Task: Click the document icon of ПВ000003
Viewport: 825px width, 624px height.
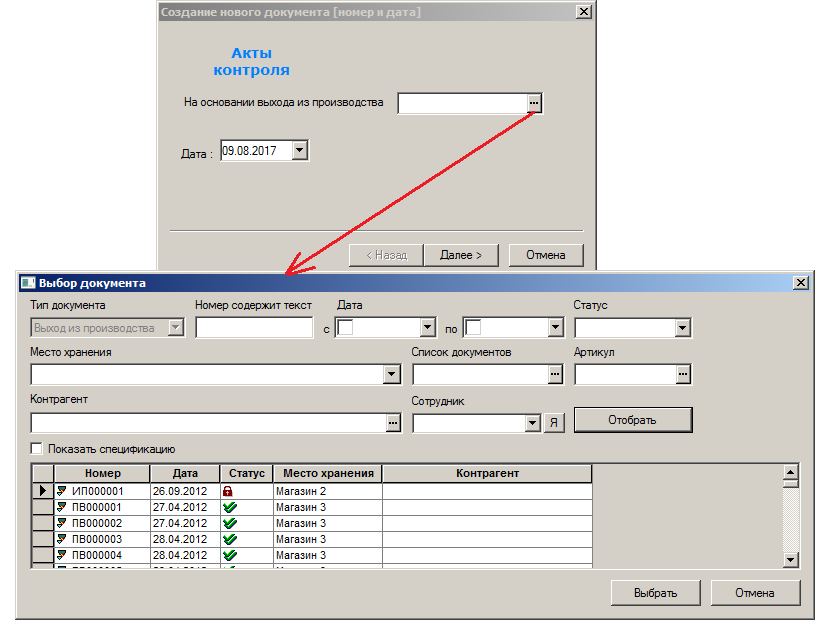Action: pos(62,539)
